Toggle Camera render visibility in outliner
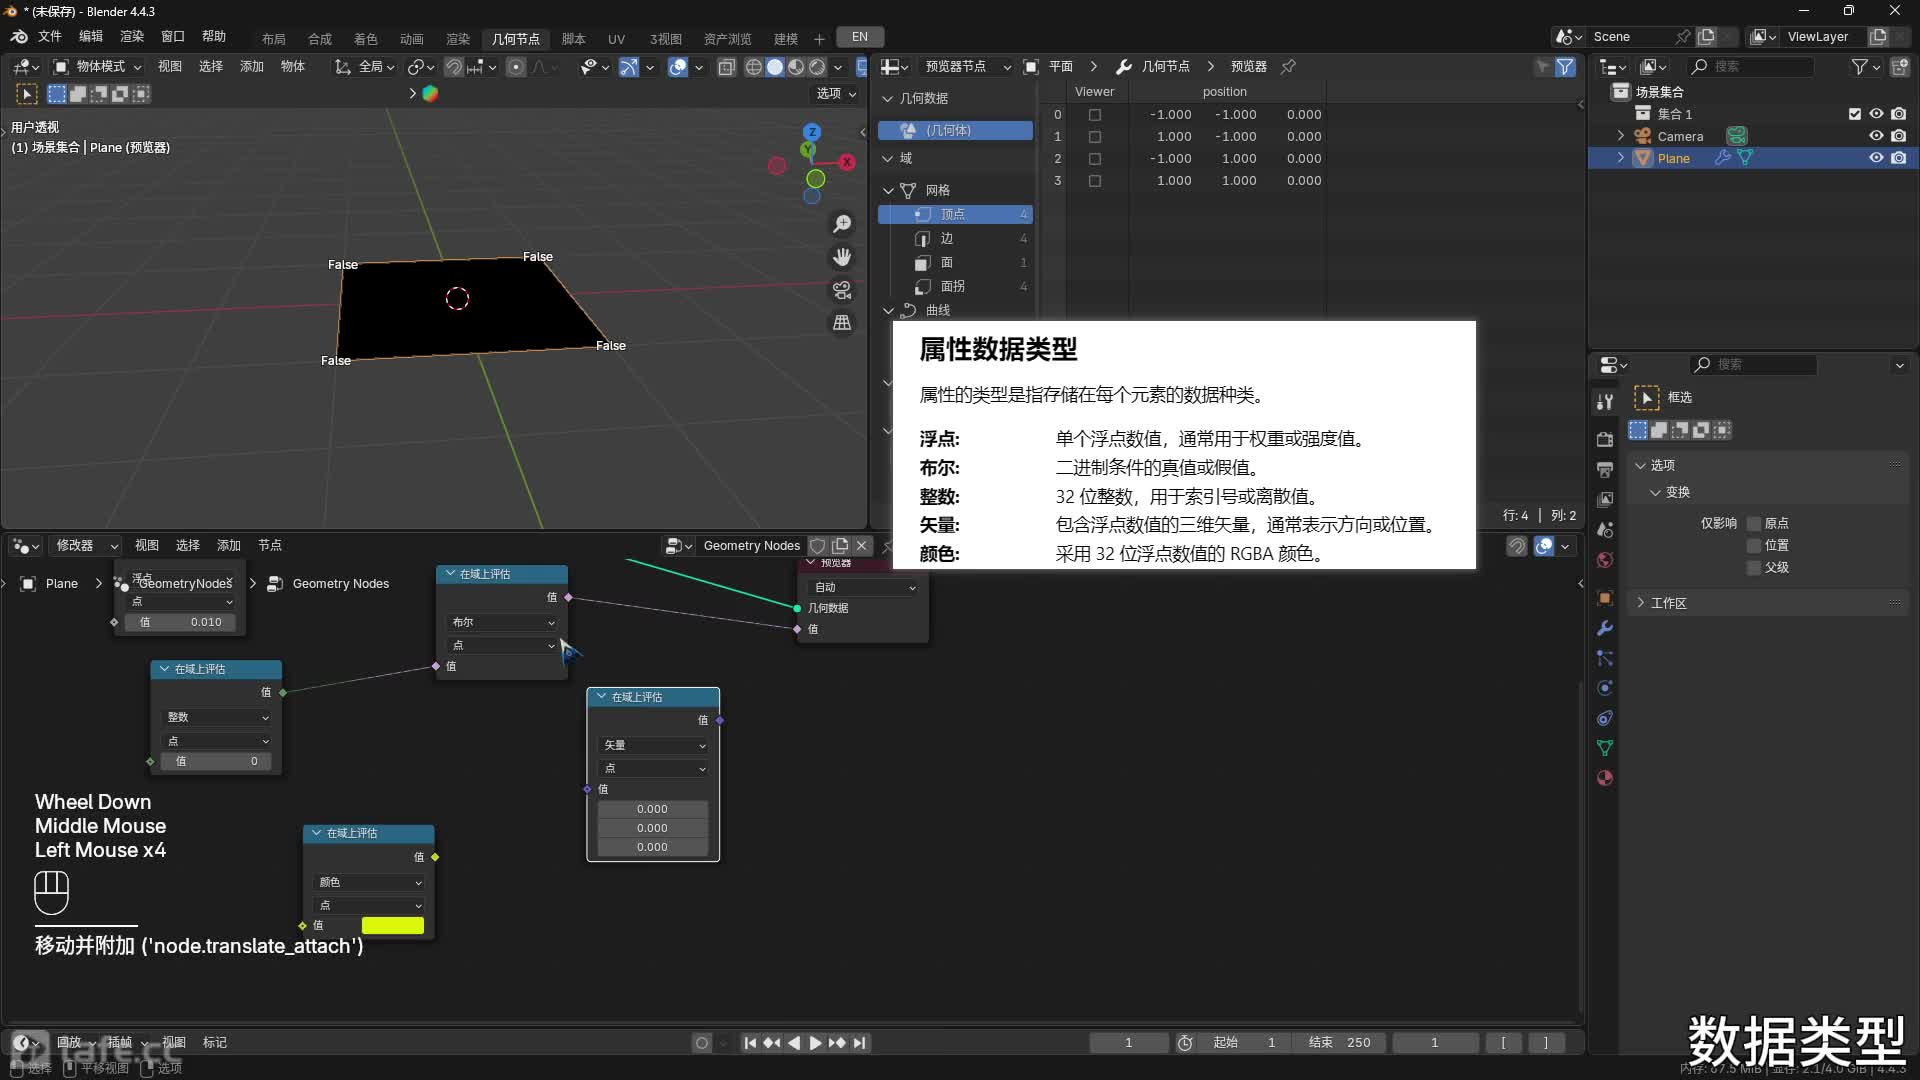 [1898, 136]
